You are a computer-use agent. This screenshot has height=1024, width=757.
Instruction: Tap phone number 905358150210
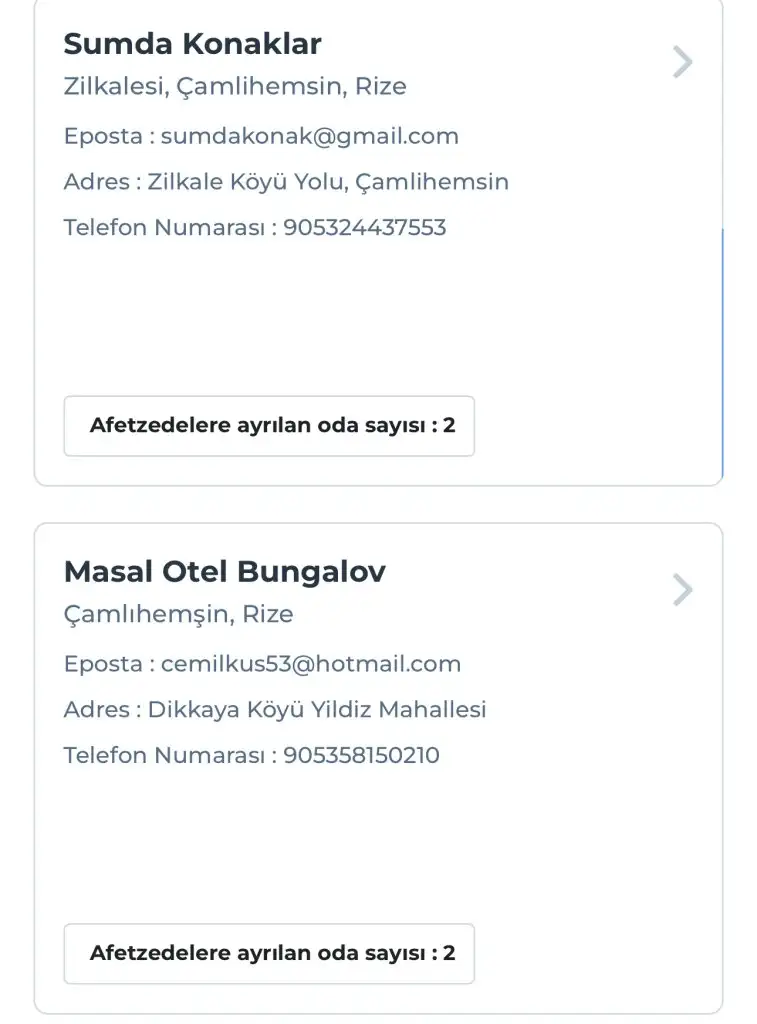pos(361,755)
